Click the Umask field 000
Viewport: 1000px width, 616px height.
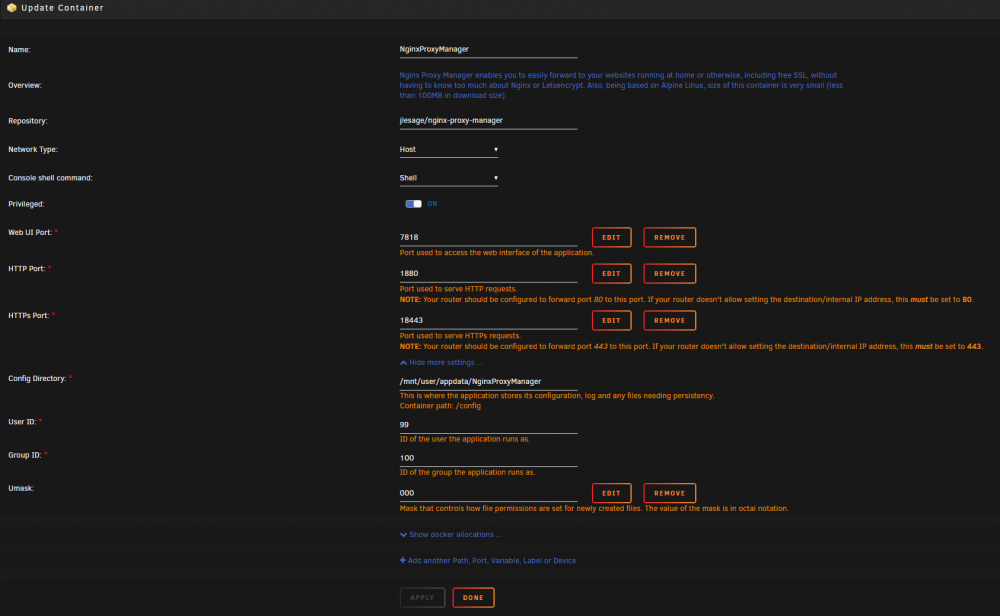(489, 493)
